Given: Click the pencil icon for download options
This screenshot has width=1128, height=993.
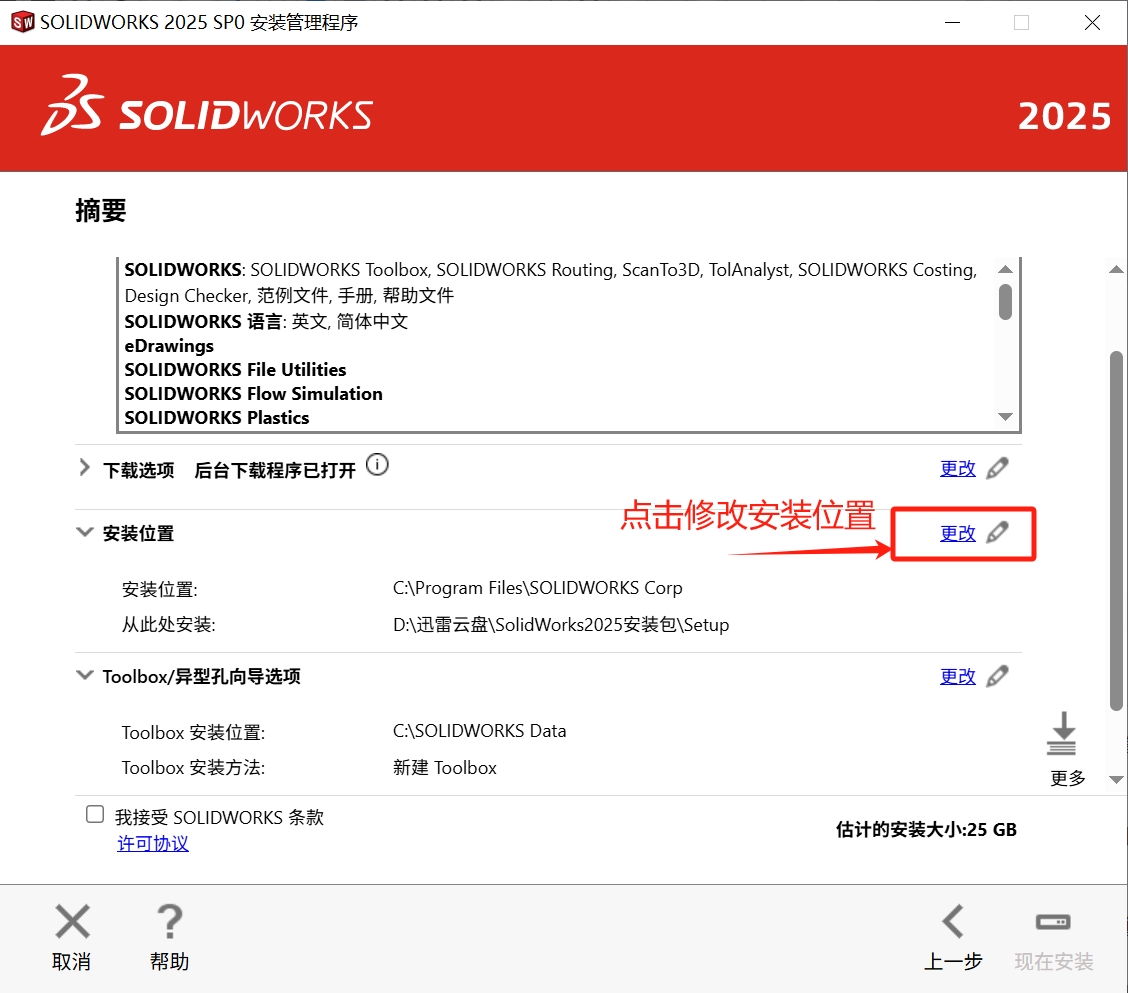Looking at the screenshot, I should click(997, 468).
